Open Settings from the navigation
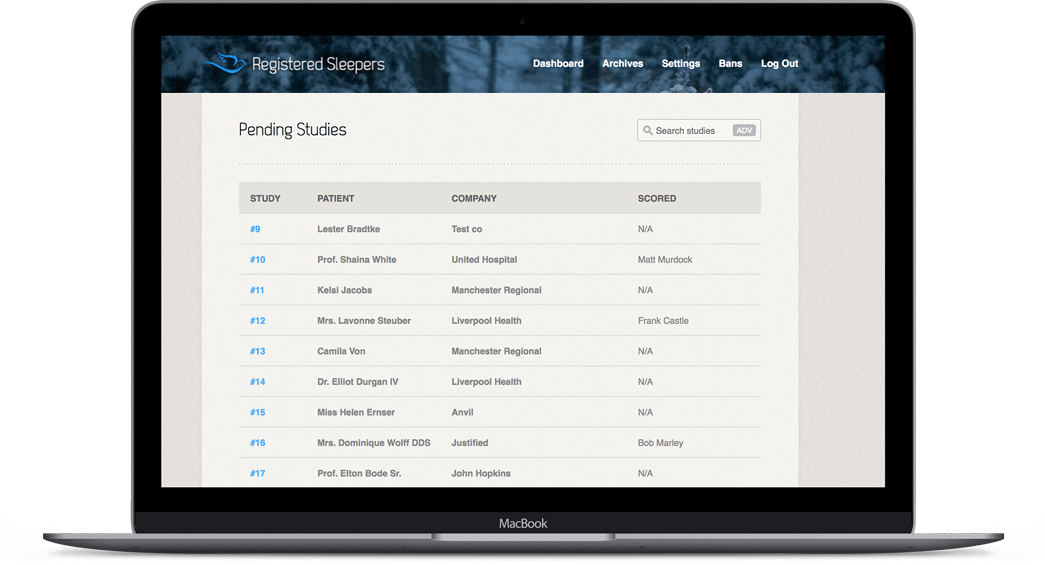 (680, 63)
